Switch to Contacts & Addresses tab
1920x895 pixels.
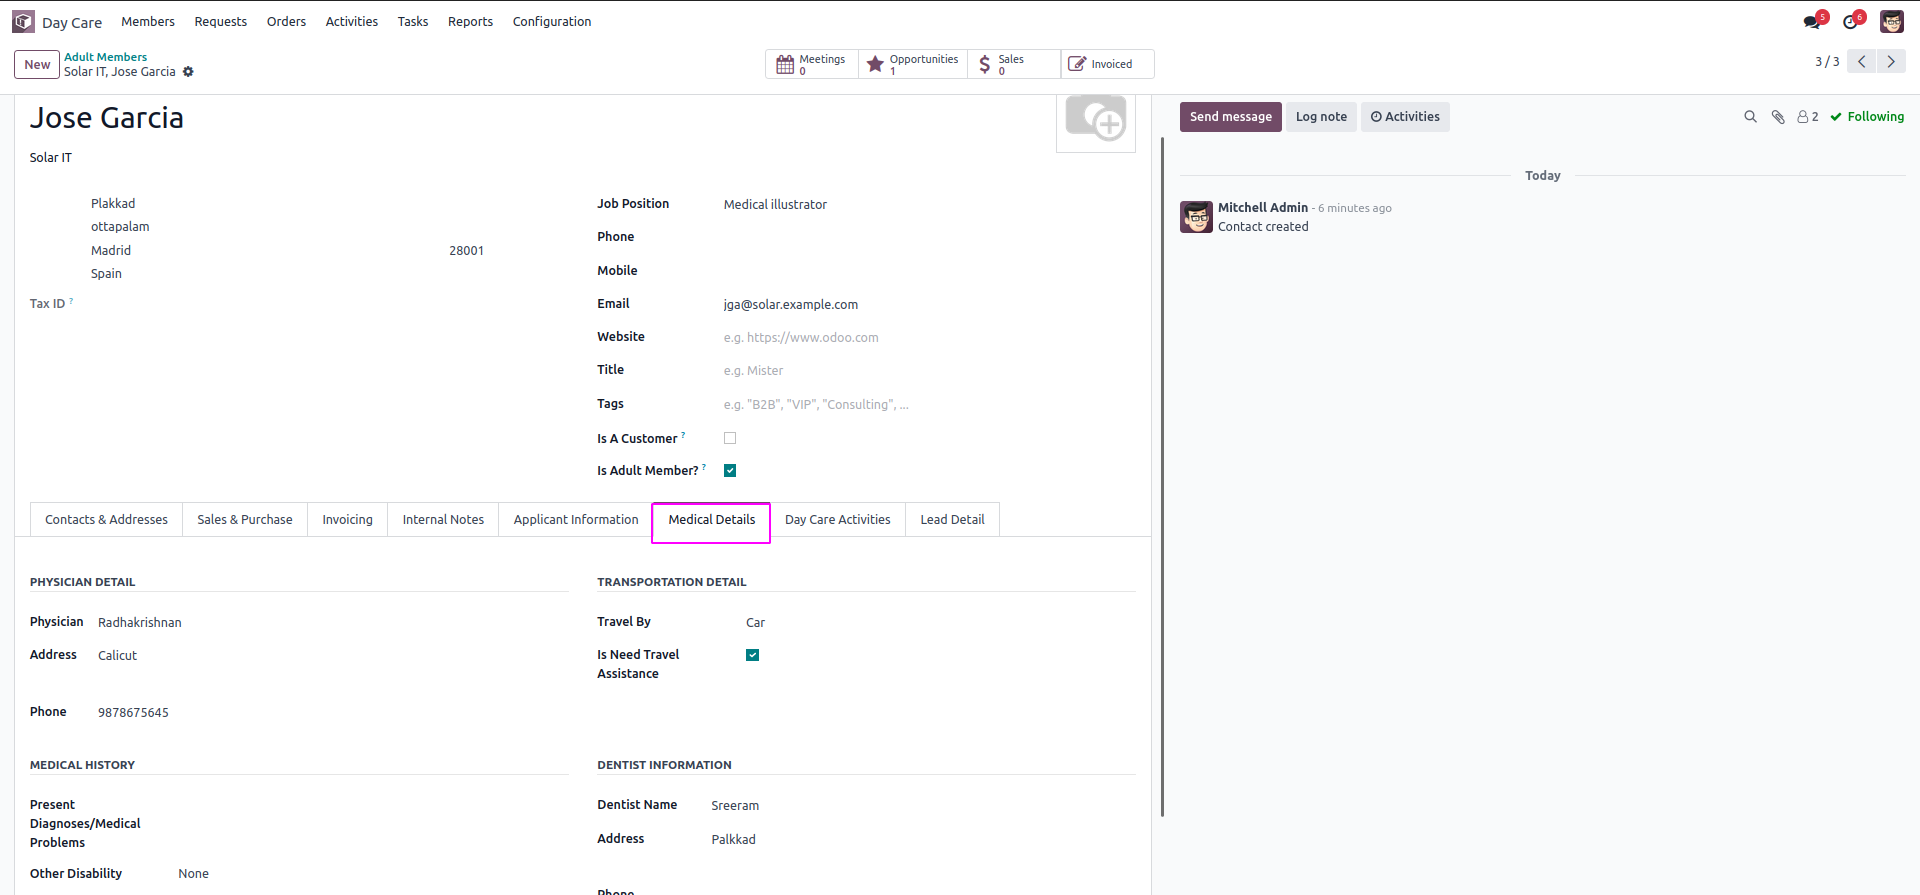click(106, 520)
